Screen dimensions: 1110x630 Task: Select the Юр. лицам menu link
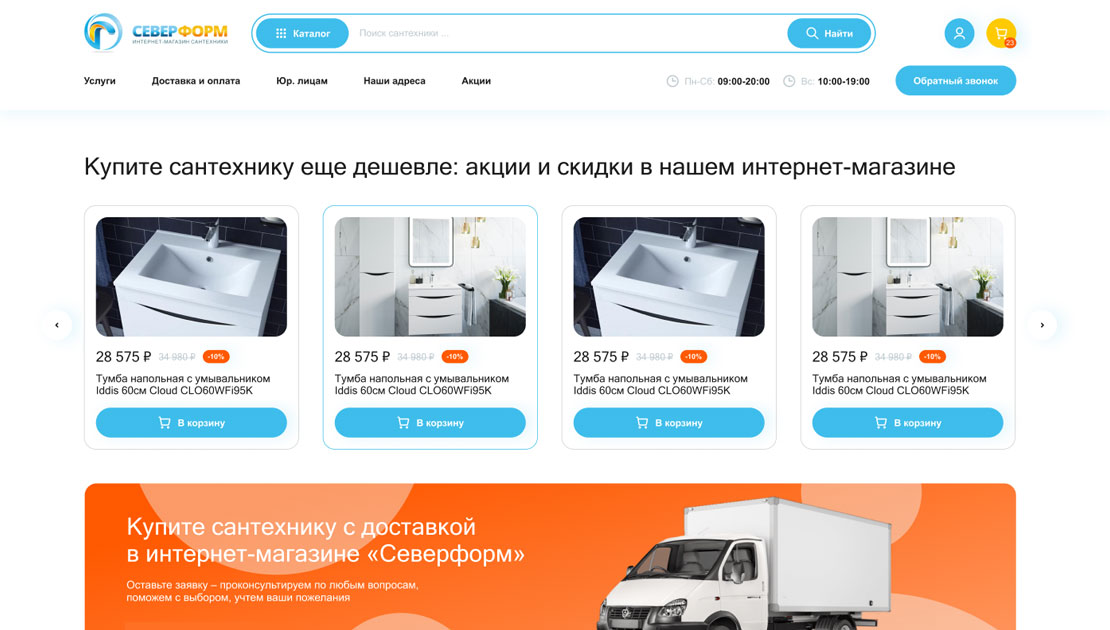click(x=302, y=81)
